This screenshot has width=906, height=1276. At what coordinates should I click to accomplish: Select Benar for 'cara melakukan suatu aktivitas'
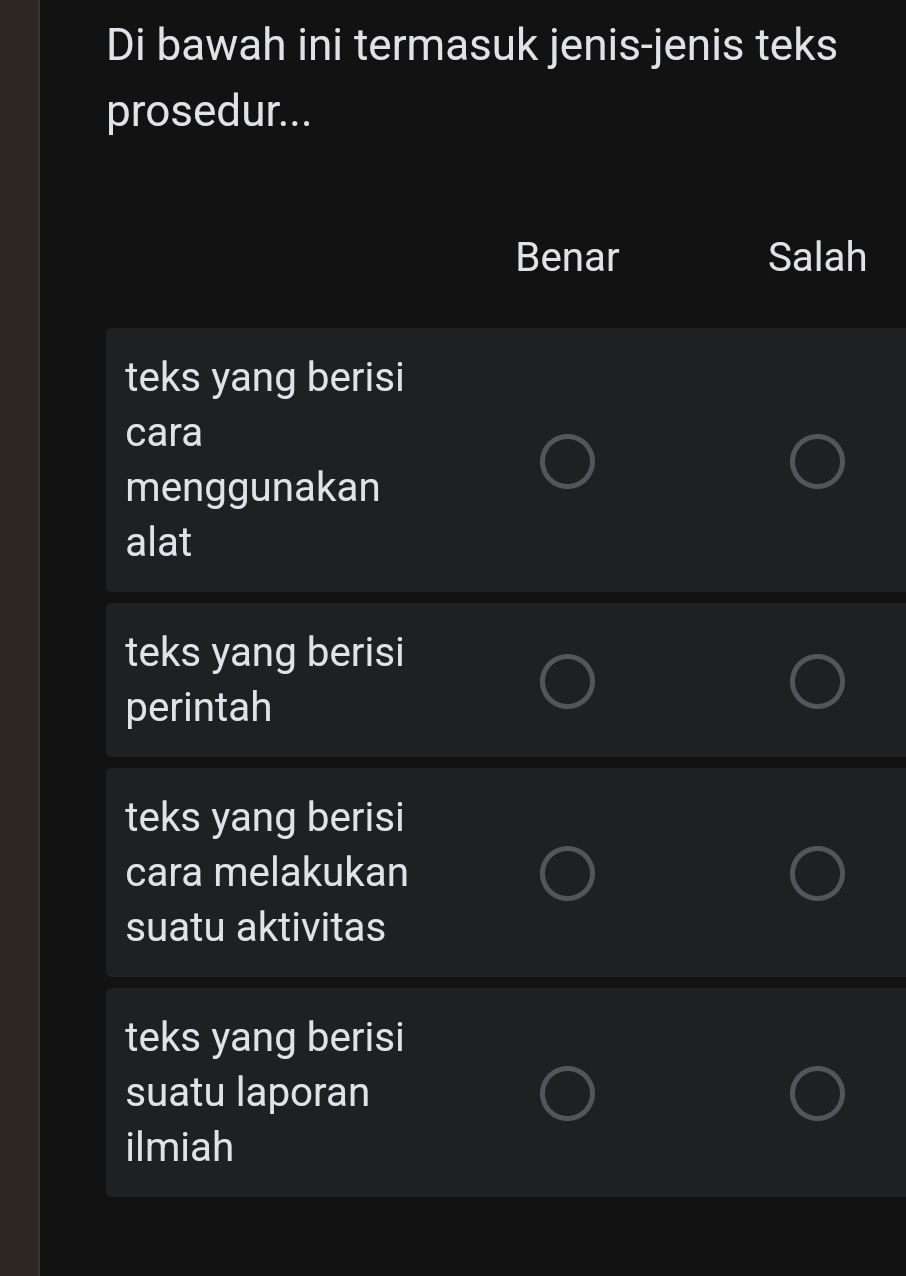click(x=568, y=872)
